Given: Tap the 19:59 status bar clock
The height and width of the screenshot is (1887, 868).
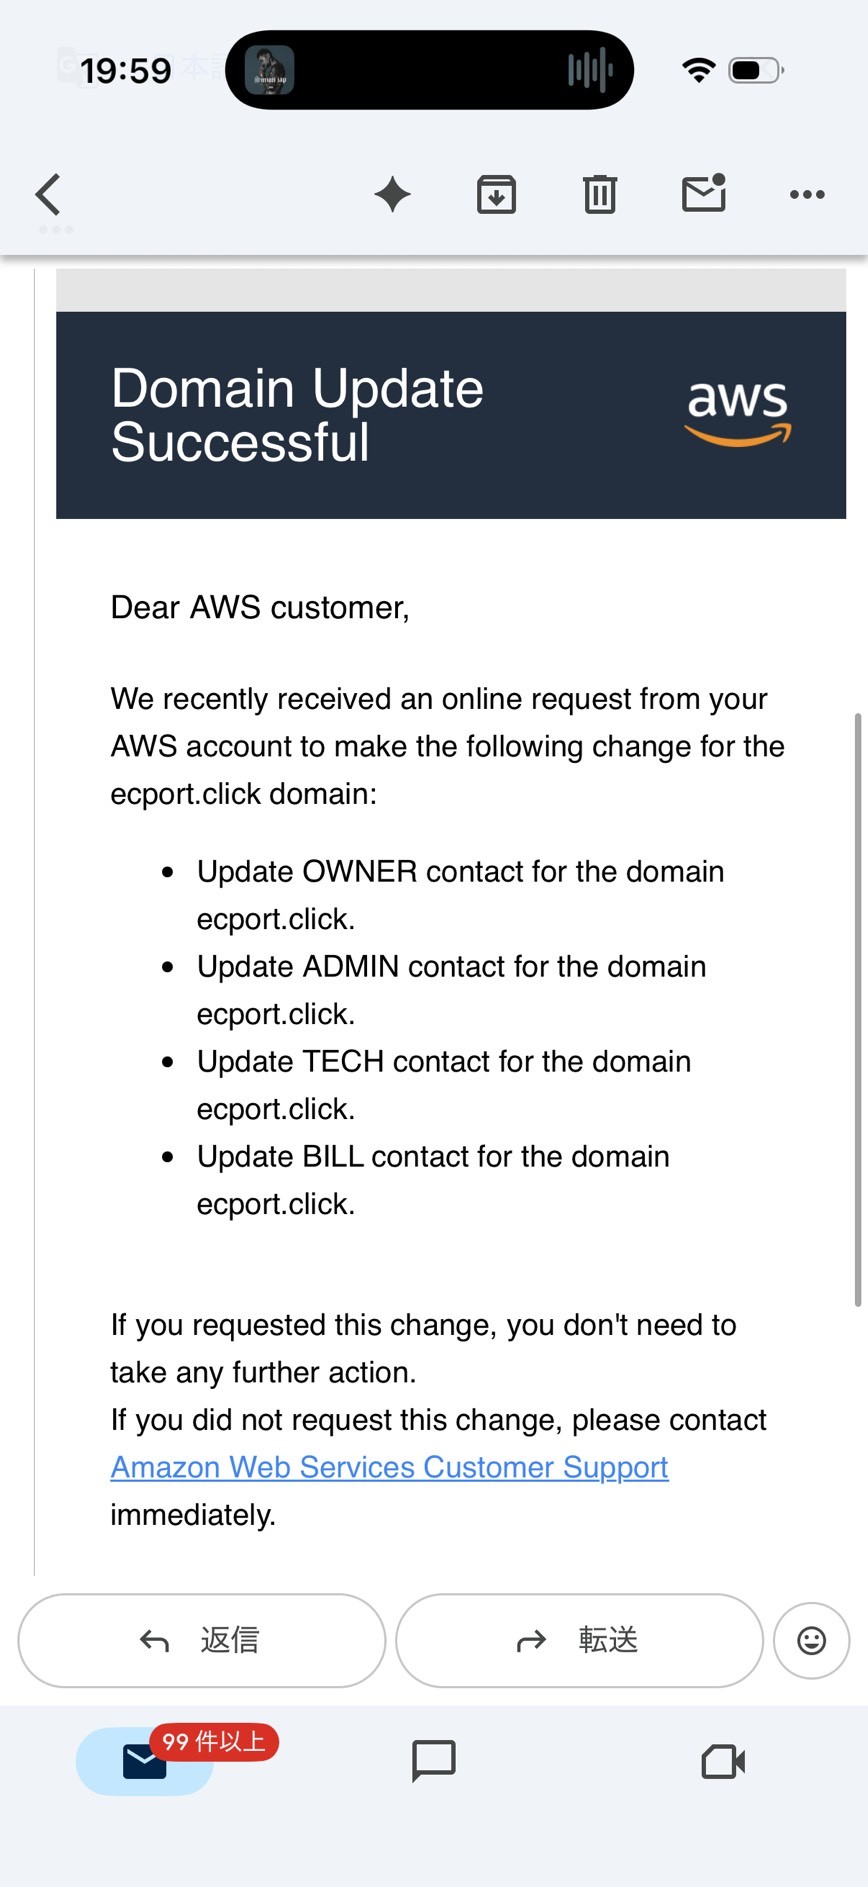Looking at the screenshot, I should pos(126,71).
